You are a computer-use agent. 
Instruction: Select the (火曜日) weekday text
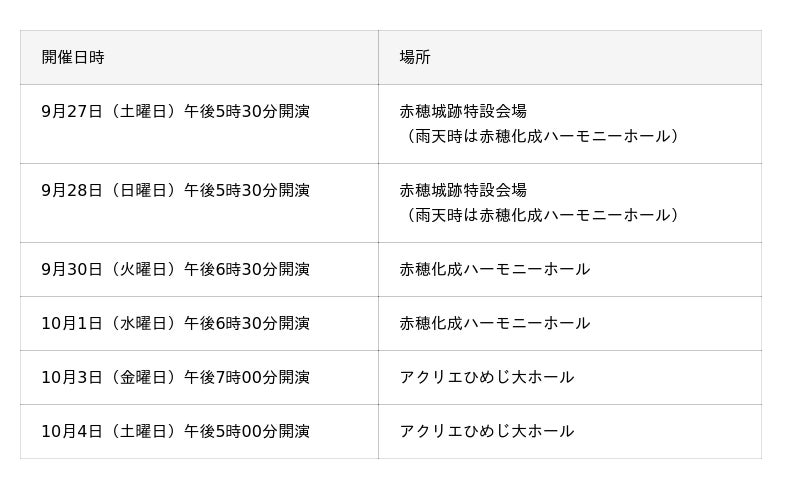point(143,269)
